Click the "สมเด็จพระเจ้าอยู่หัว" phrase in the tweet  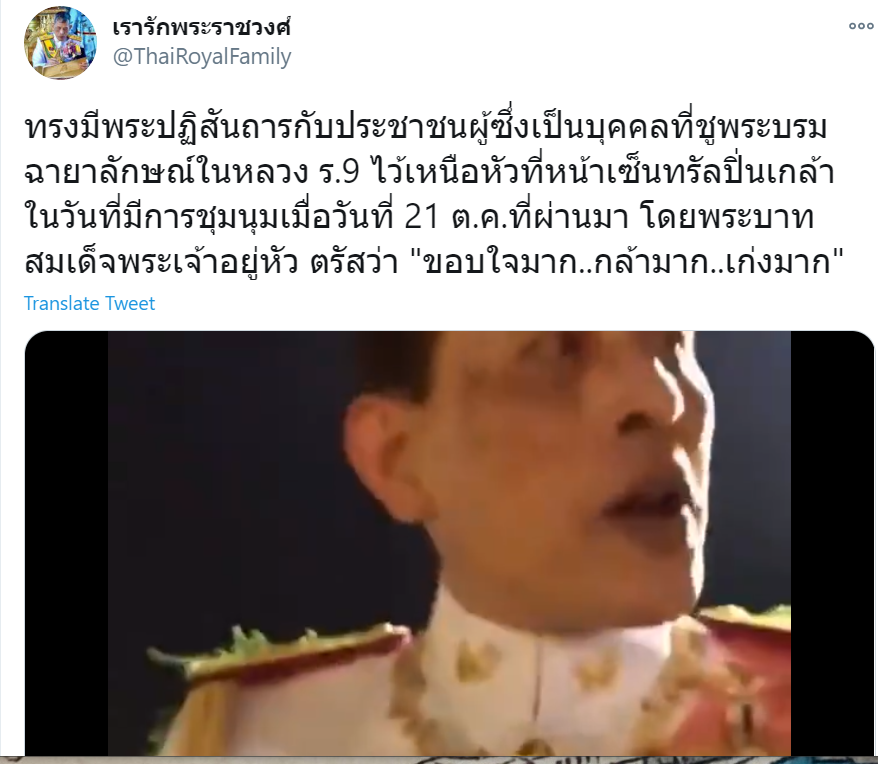click(161, 262)
